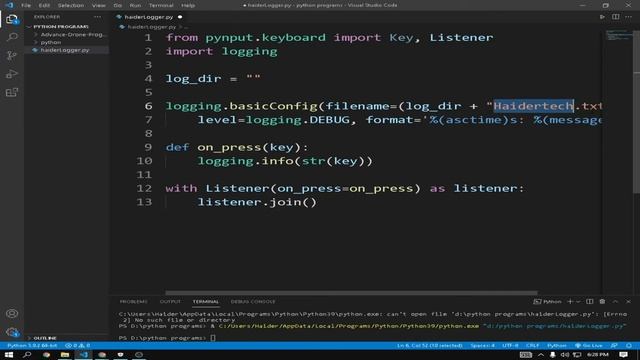
Task: Click the horizontal editor scrollbar
Action: pos(351,292)
